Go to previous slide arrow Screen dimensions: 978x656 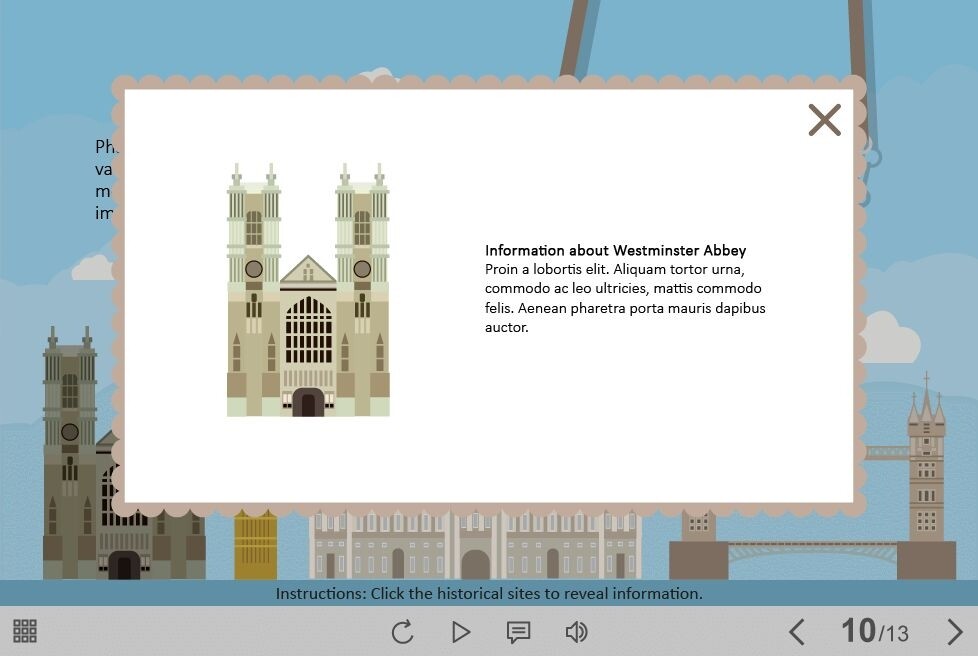pyautogui.click(x=796, y=632)
